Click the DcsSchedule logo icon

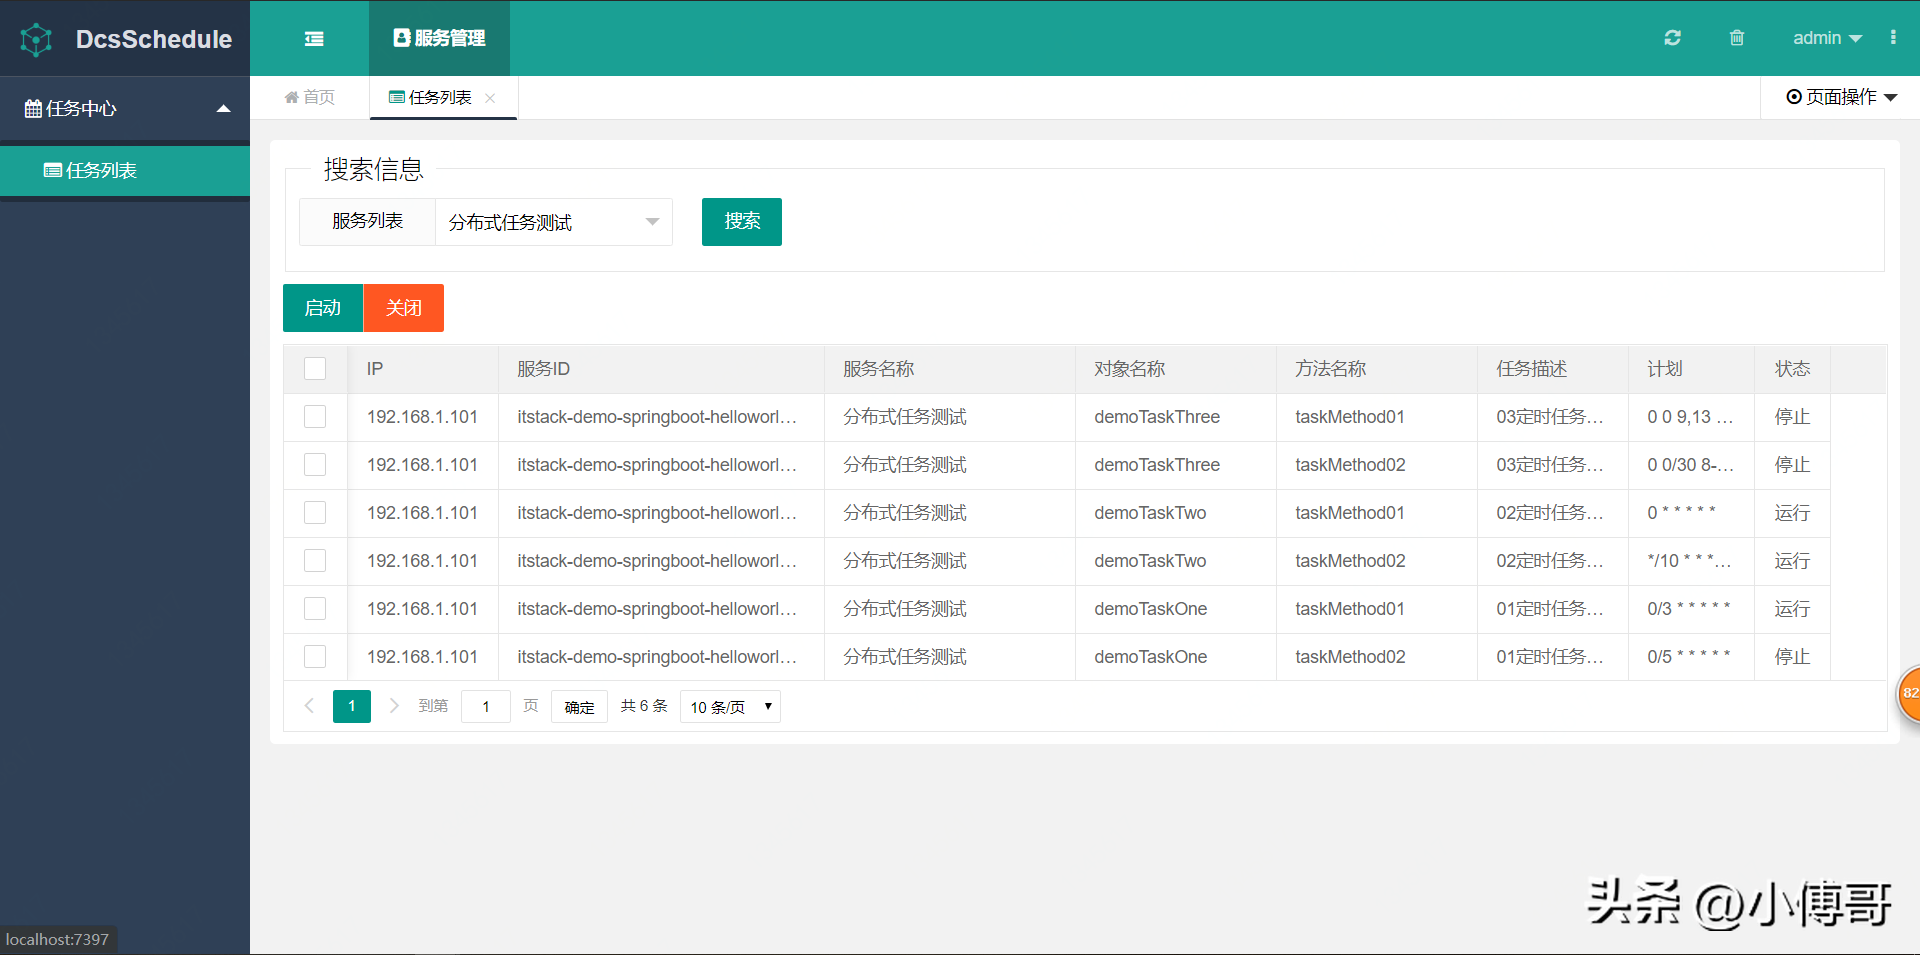(x=36, y=39)
